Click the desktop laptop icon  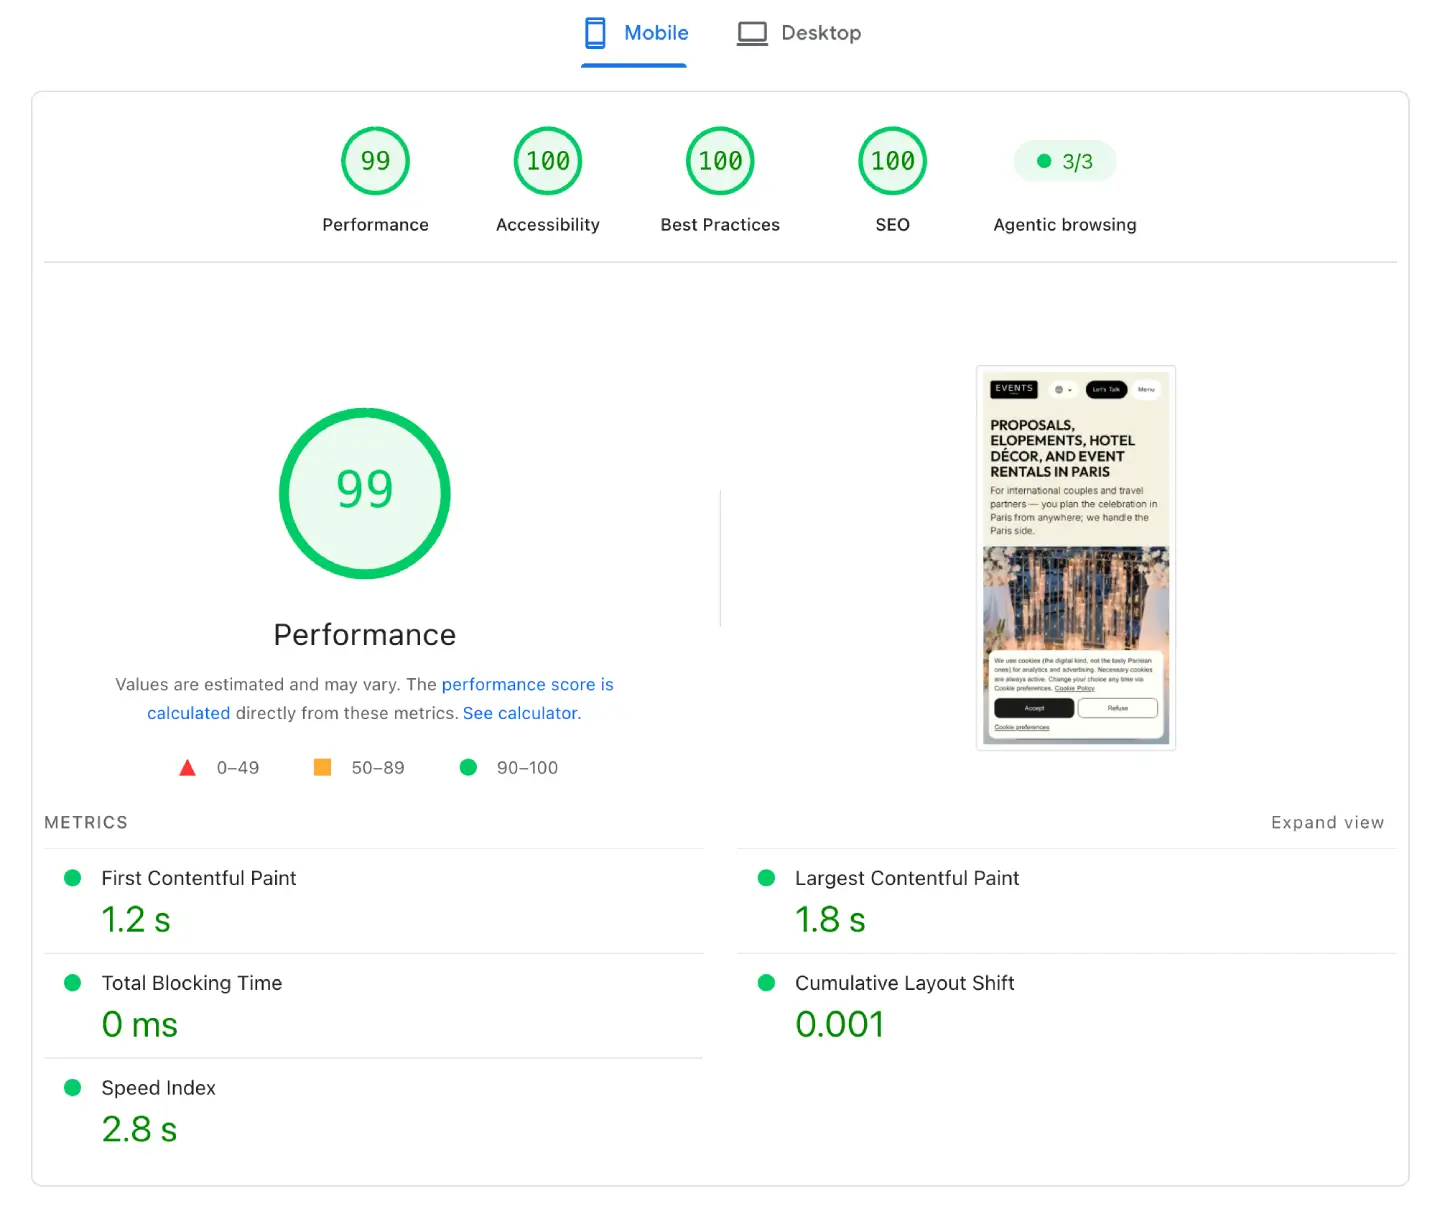(752, 33)
